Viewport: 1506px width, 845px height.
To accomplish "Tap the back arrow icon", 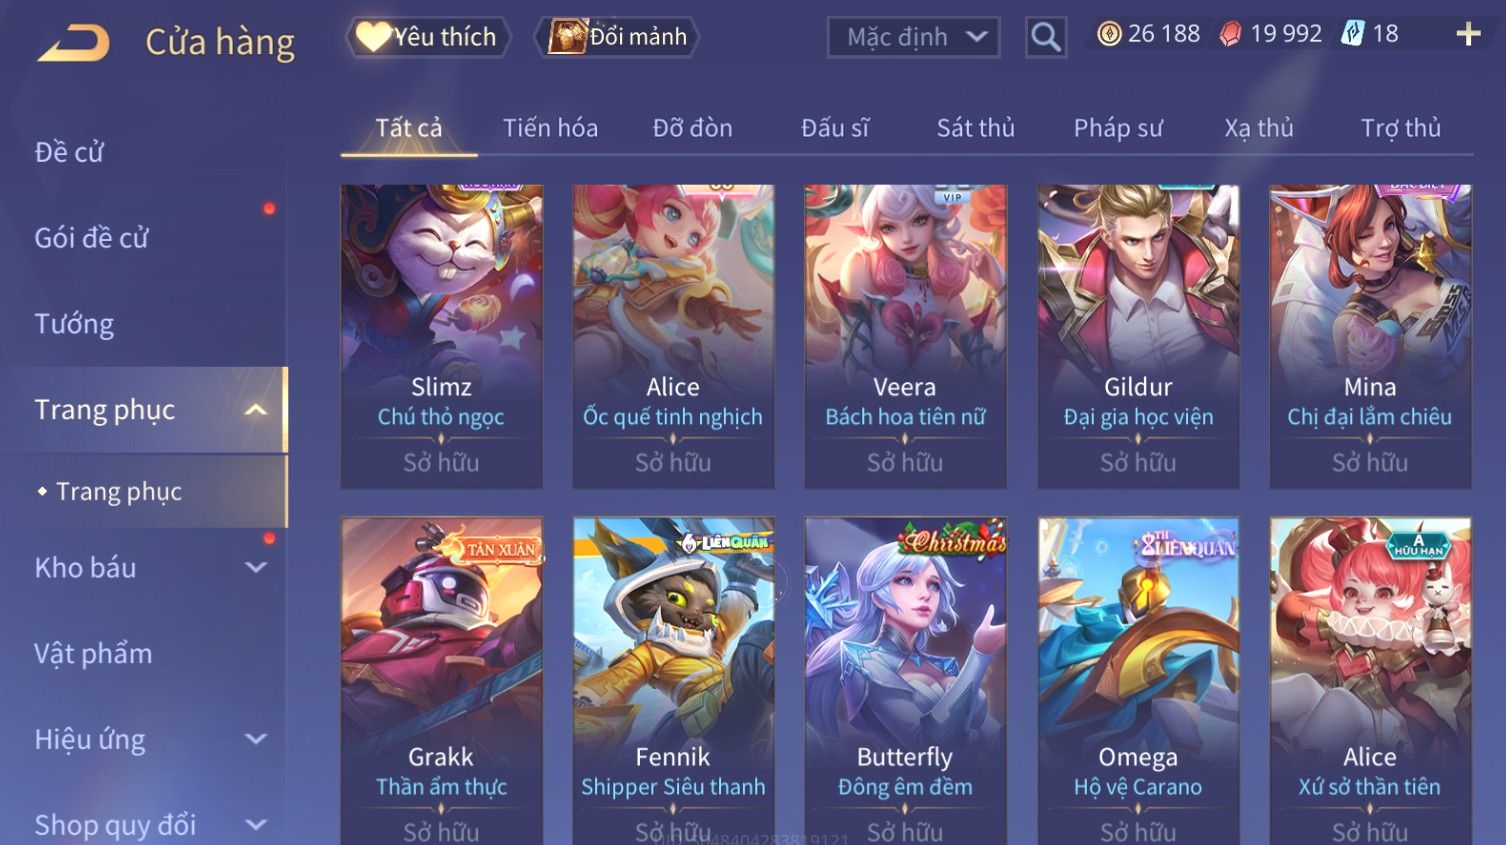I will (x=73, y=43).
